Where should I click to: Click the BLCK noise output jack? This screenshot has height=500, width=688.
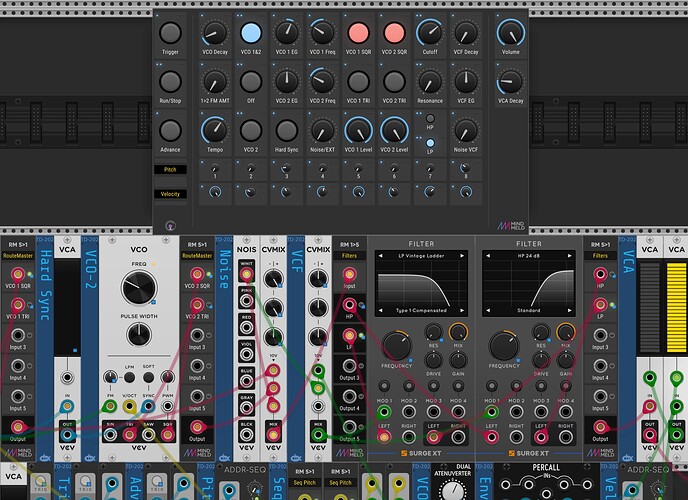(247, 435)
